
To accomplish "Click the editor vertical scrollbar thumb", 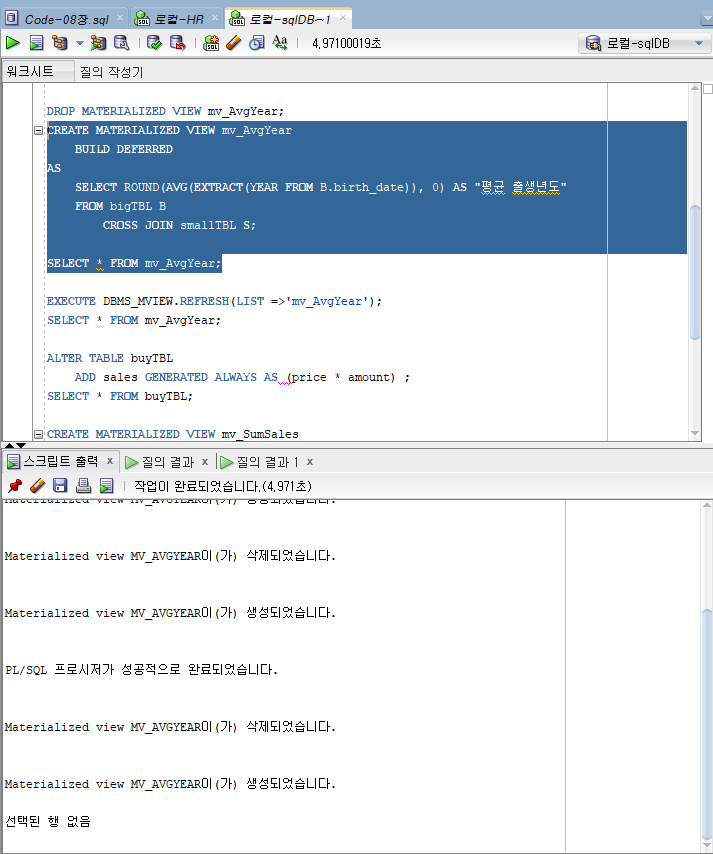I will 695,272.
